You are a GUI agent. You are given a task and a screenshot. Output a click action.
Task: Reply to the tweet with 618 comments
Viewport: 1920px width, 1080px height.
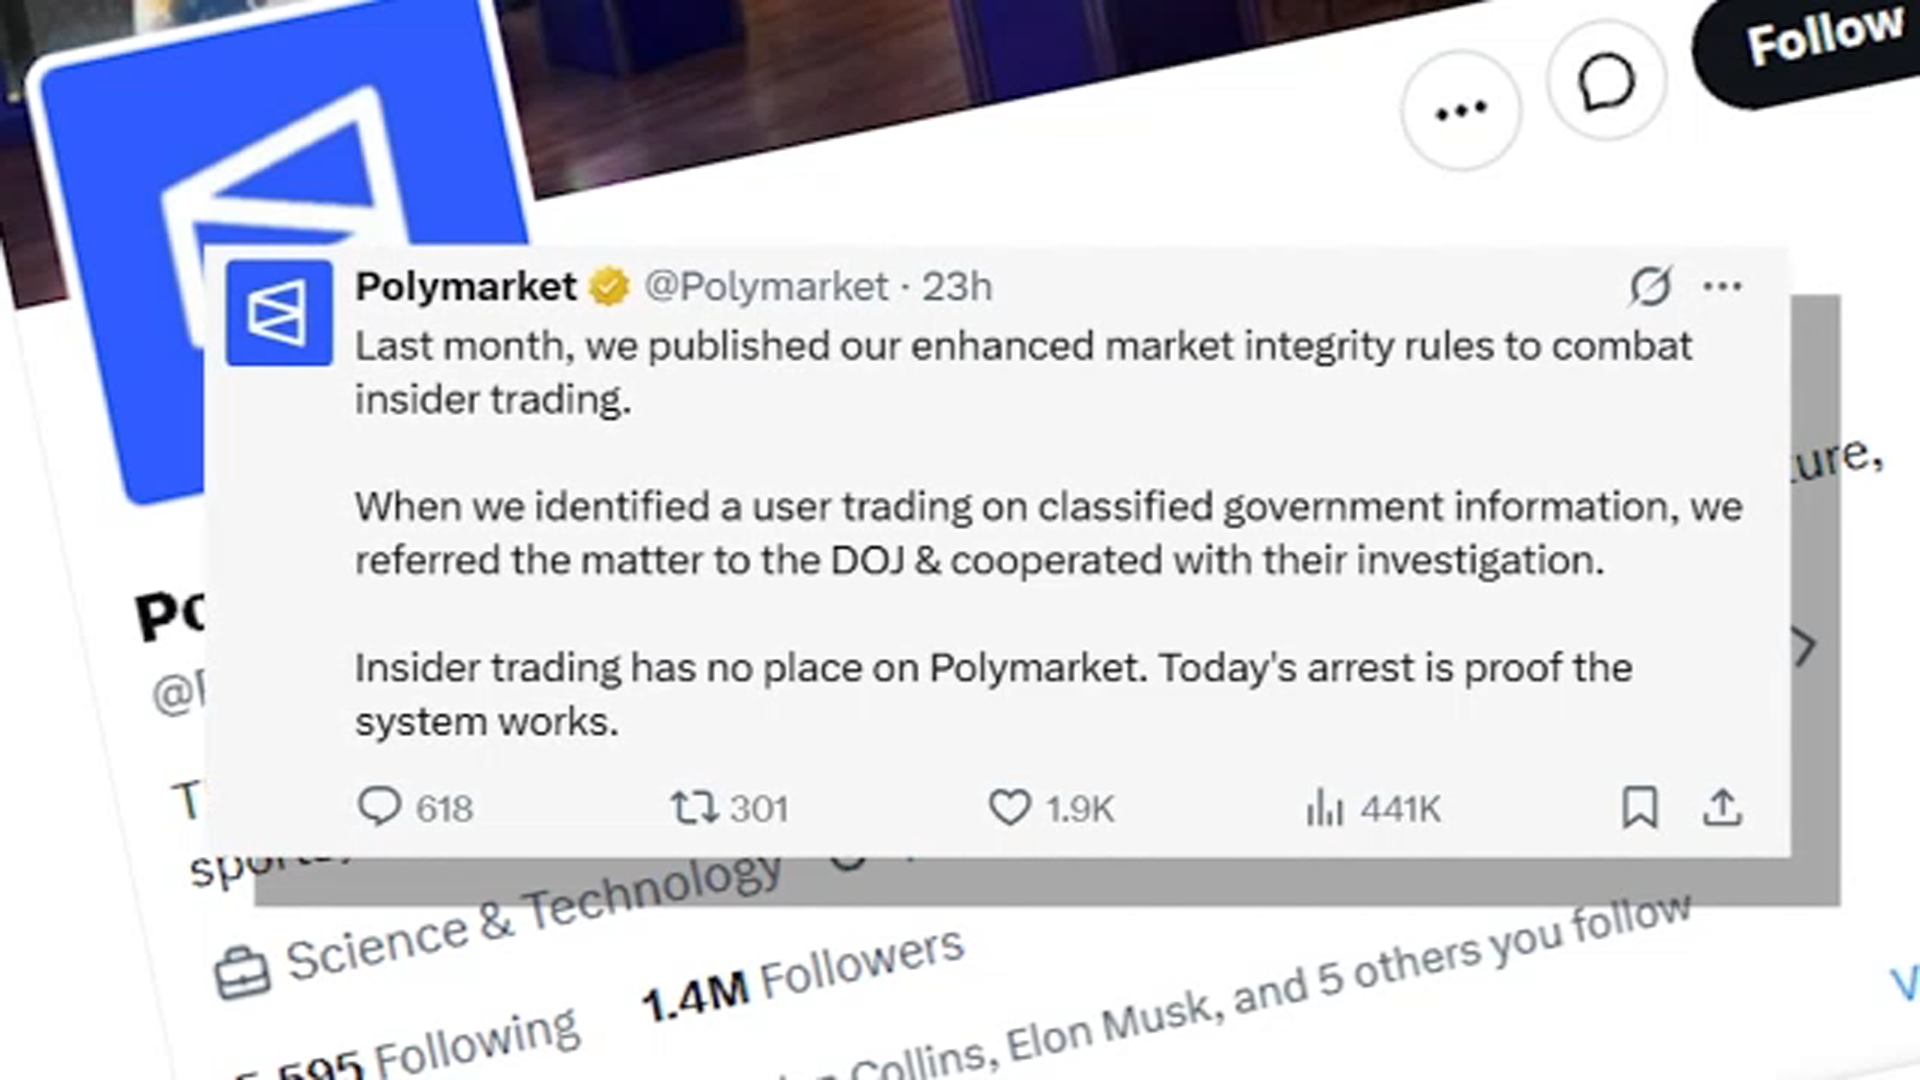tap(380, 807)
